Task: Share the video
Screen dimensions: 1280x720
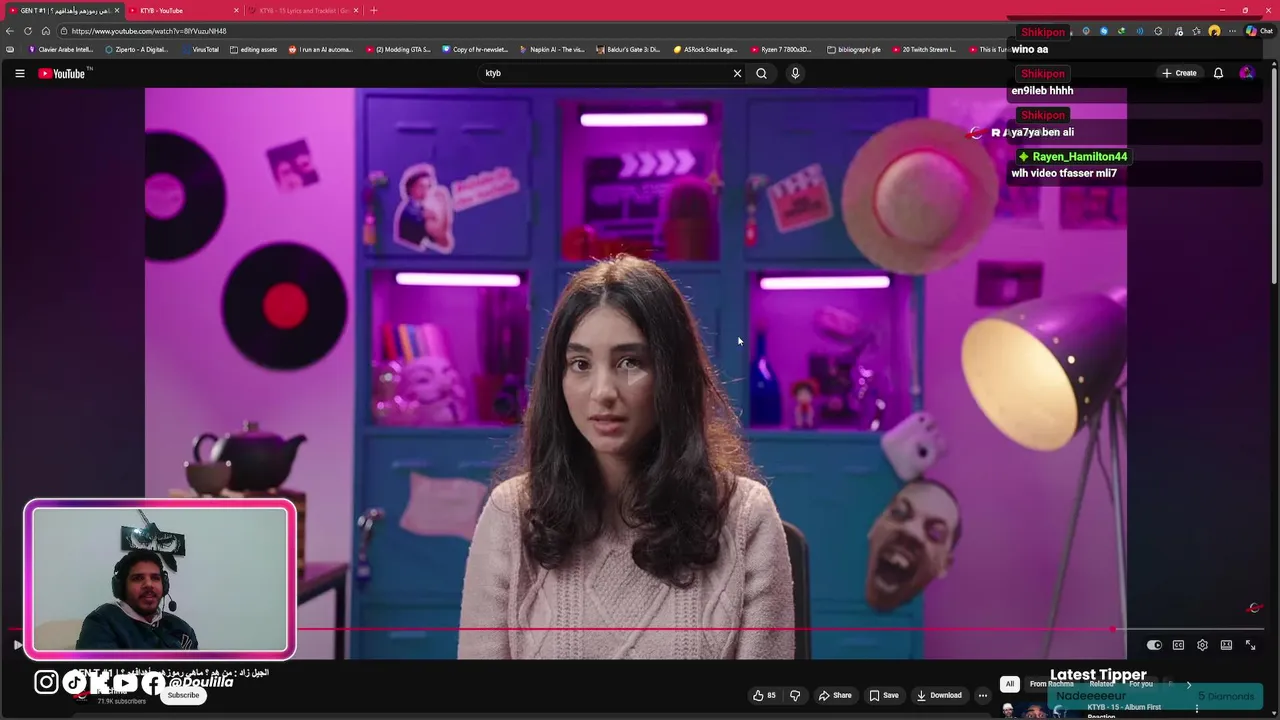Action: point(835,695)
